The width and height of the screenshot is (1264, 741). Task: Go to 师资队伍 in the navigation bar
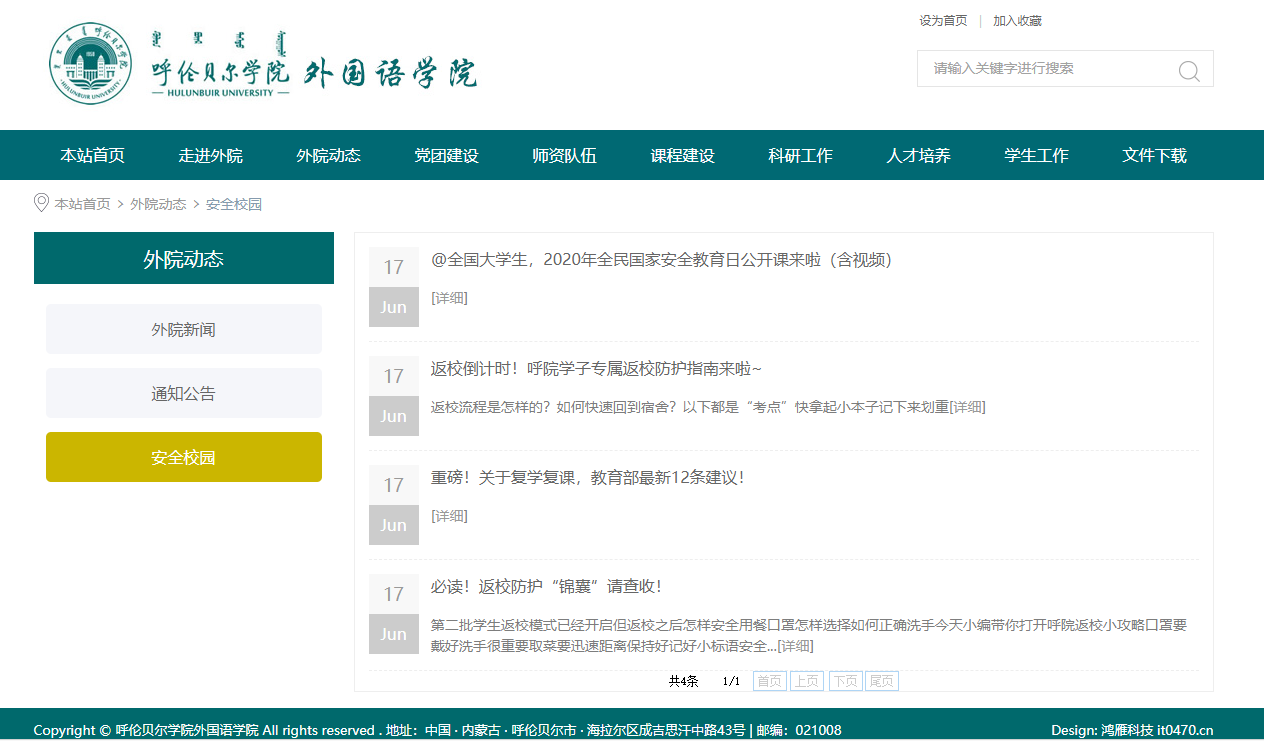(x=564, y=155)
